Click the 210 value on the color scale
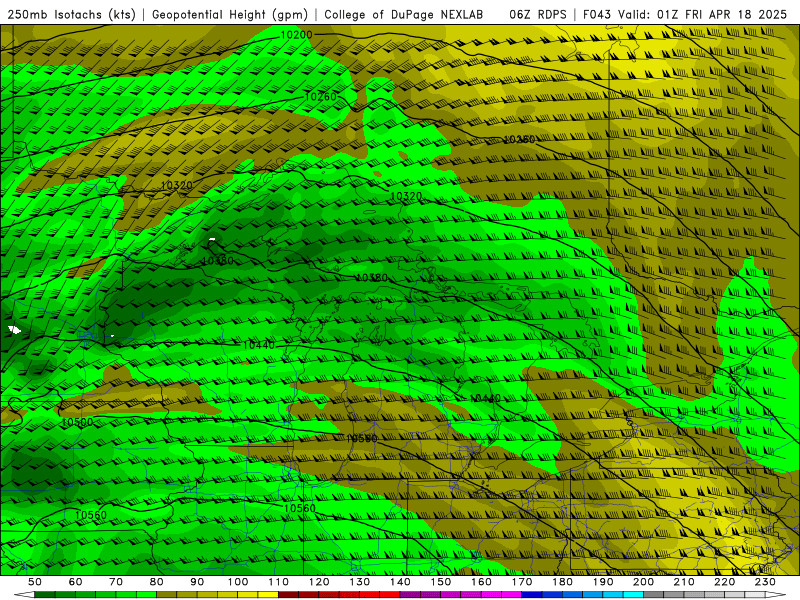The height and width of the screenshot is (600, 800). tap(684, 582)
